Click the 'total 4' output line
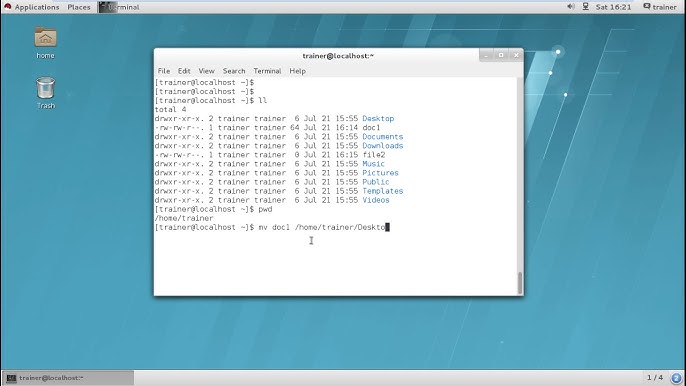 point(170,109)
